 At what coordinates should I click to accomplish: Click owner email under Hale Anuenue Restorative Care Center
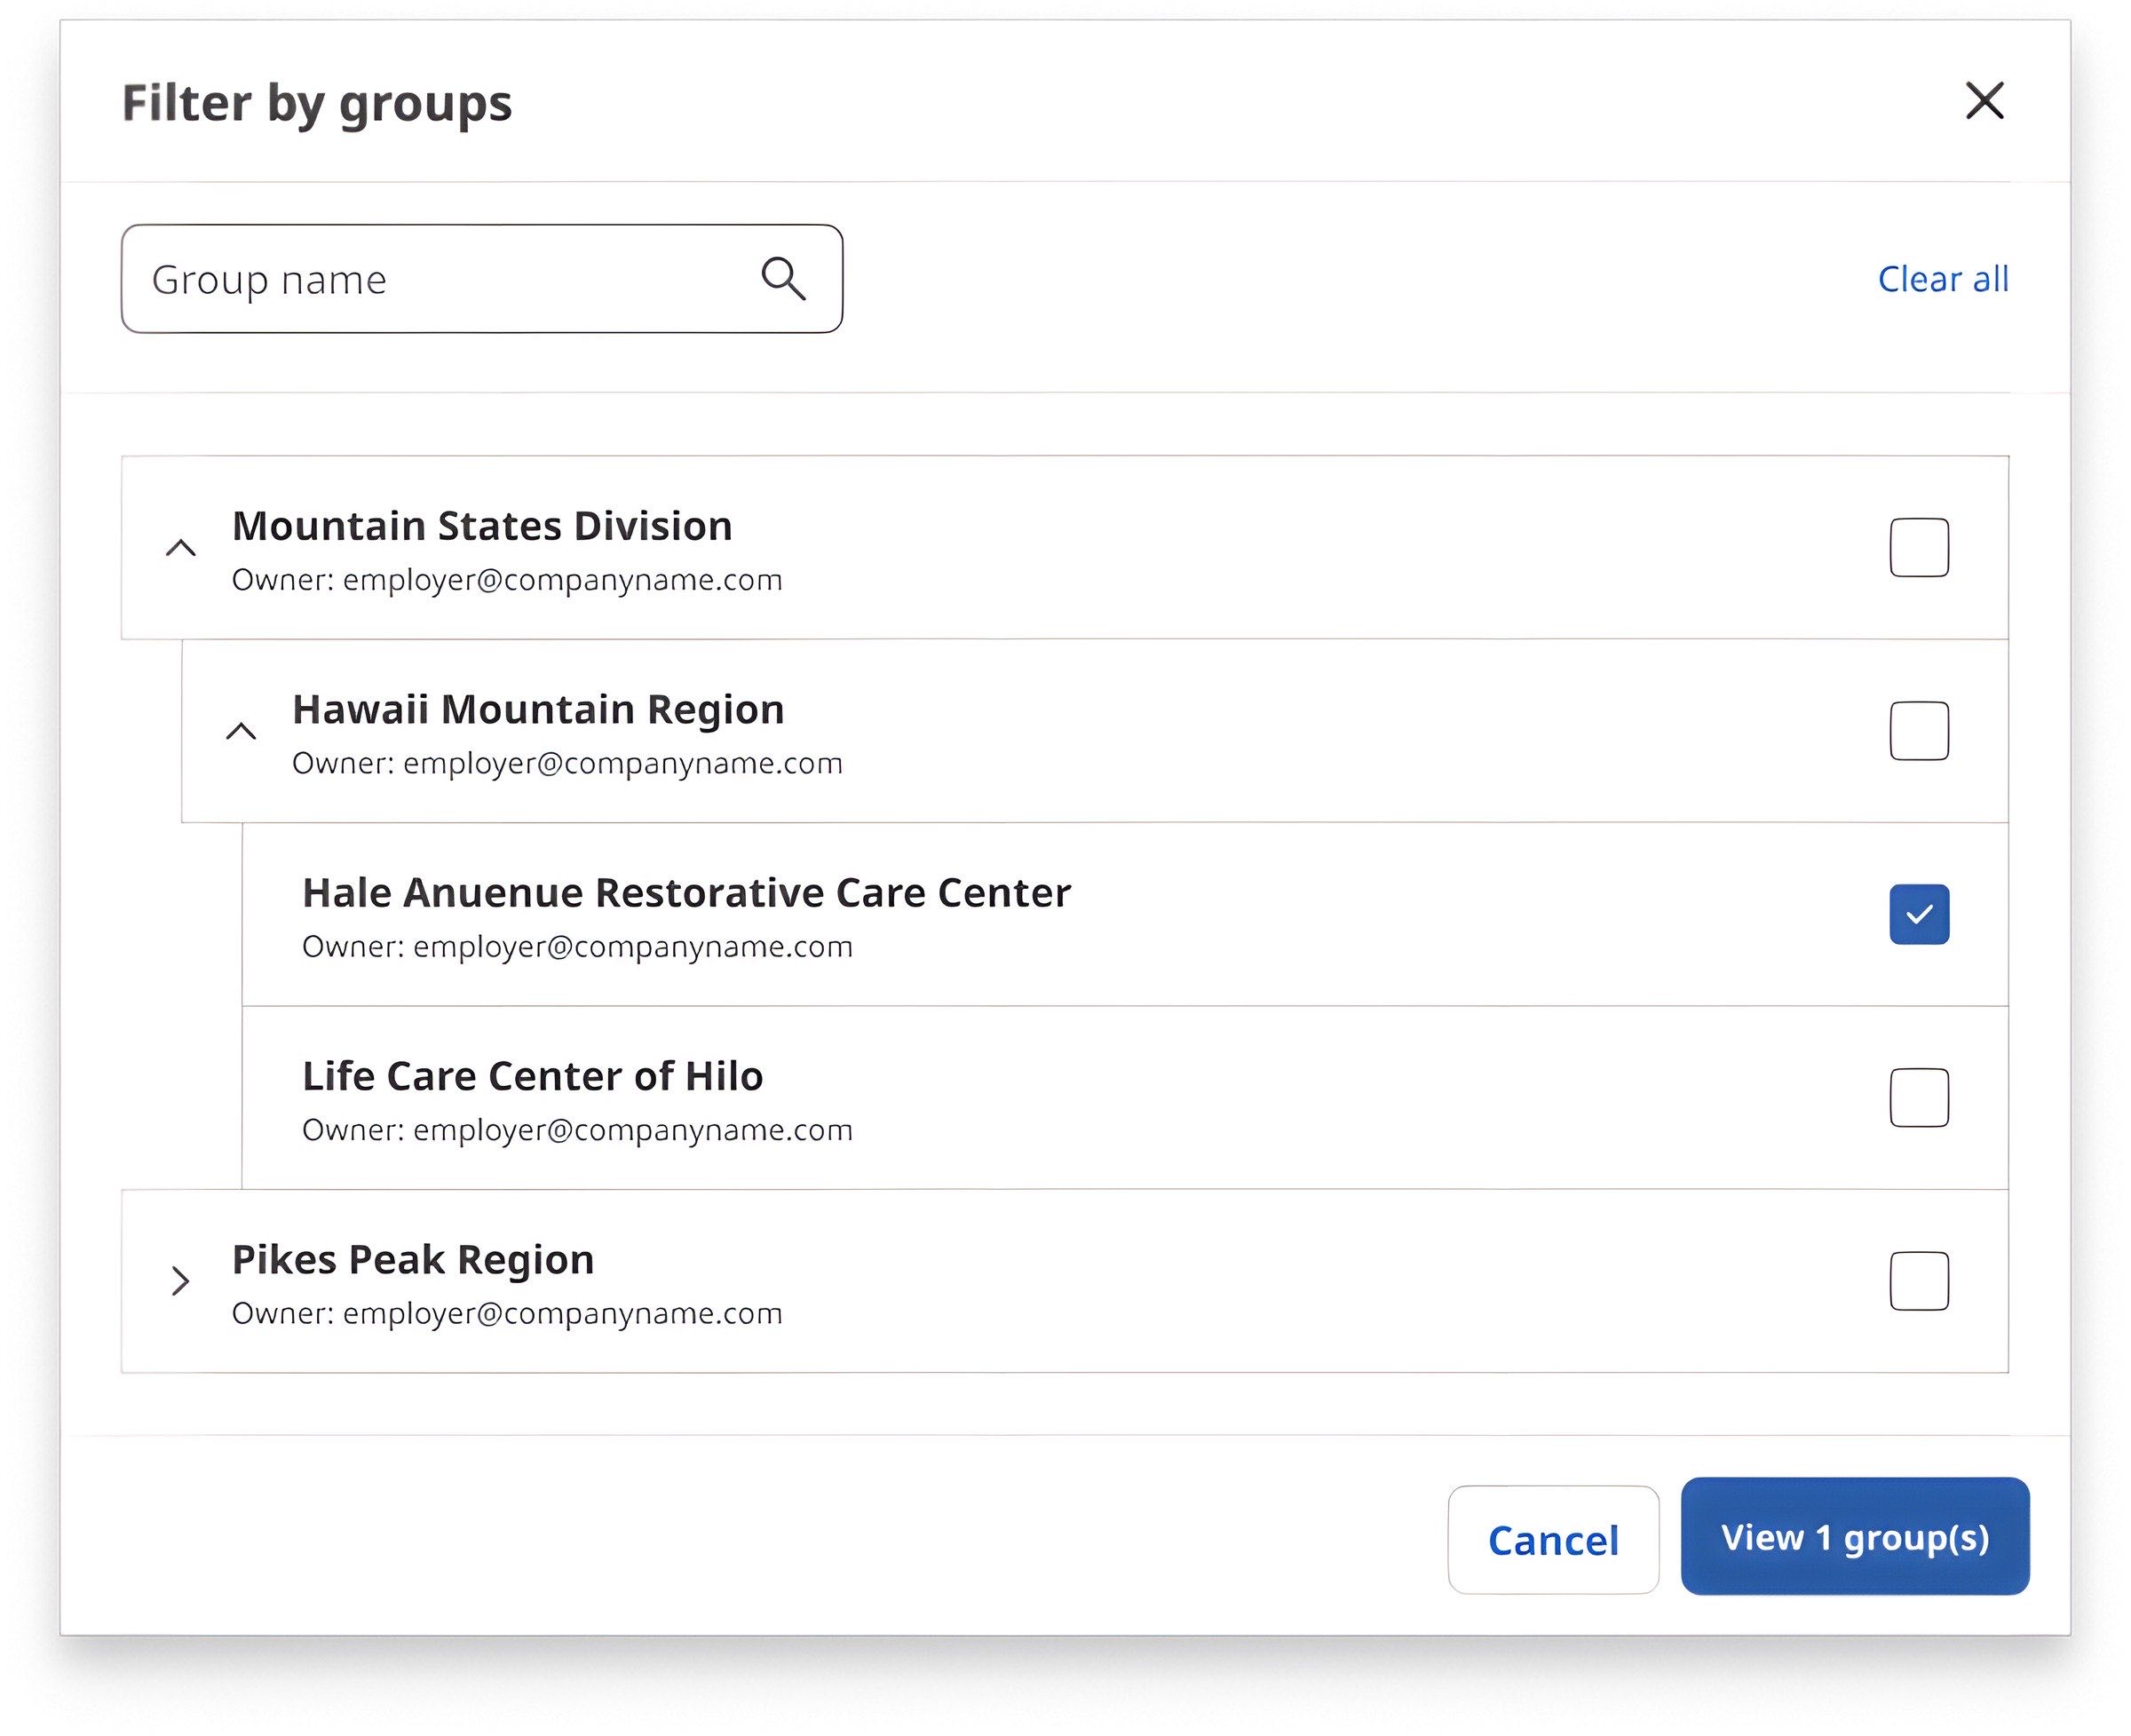[x=633, y=946]
